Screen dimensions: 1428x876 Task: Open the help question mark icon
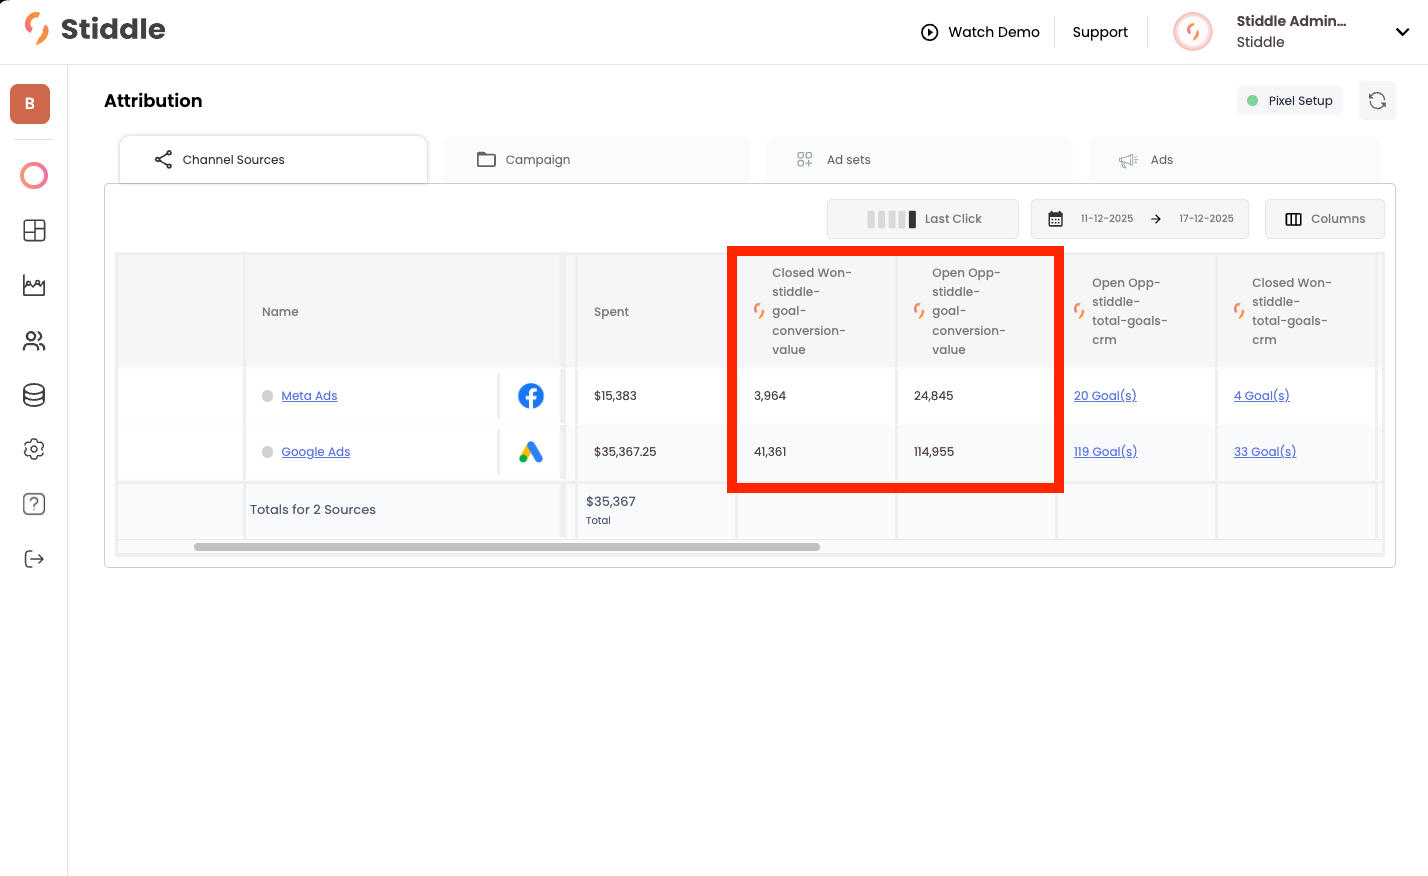(34, 504)
